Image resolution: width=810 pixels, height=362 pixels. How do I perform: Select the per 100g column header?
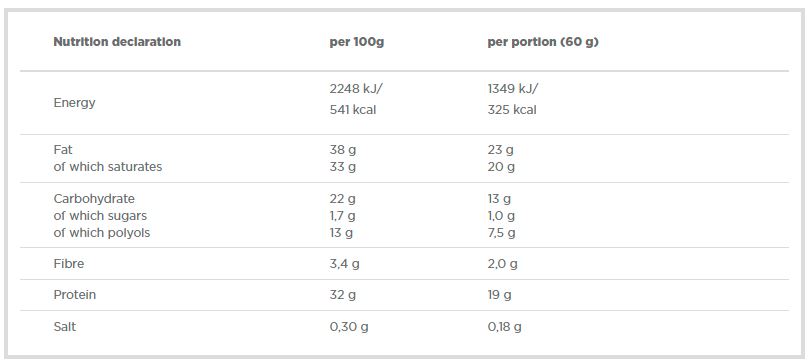(x=357, y=42)
